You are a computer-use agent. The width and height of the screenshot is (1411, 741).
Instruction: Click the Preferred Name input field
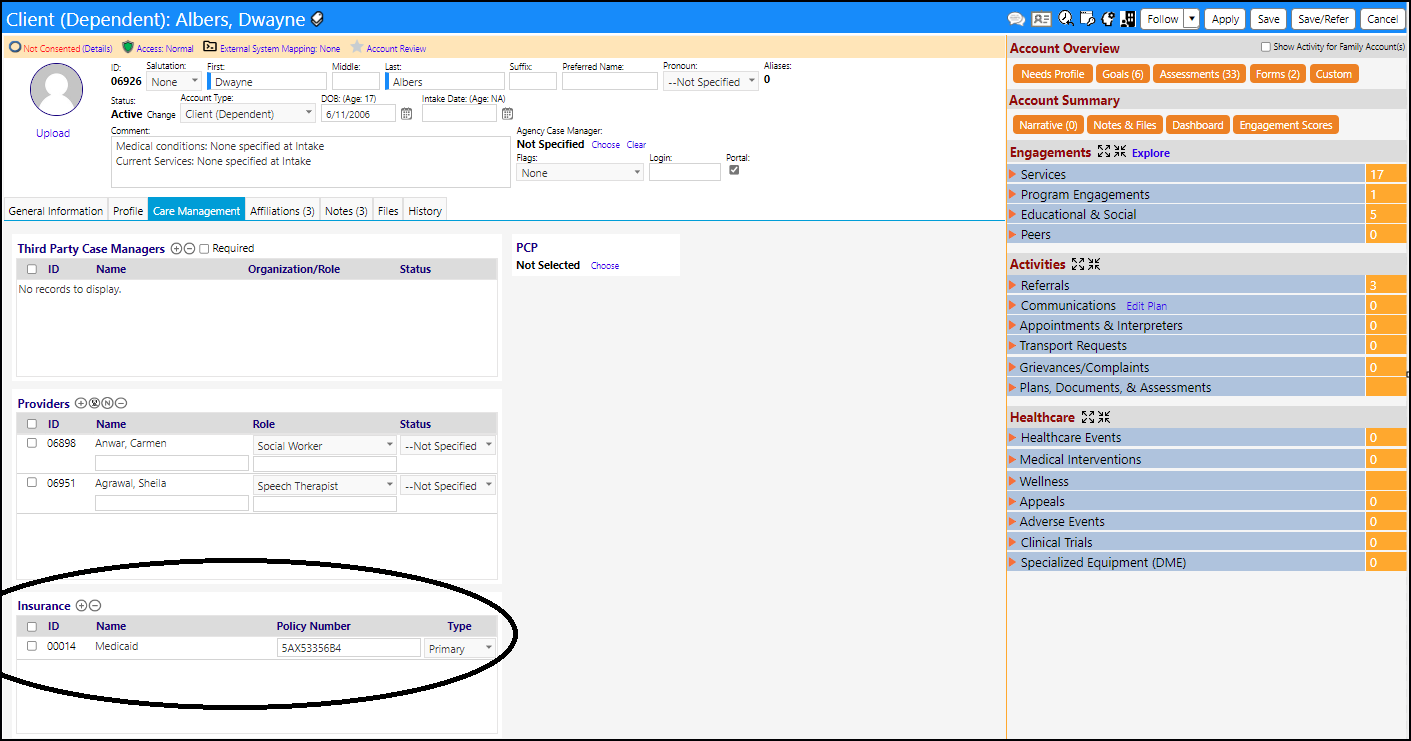[x=610, y=81]
